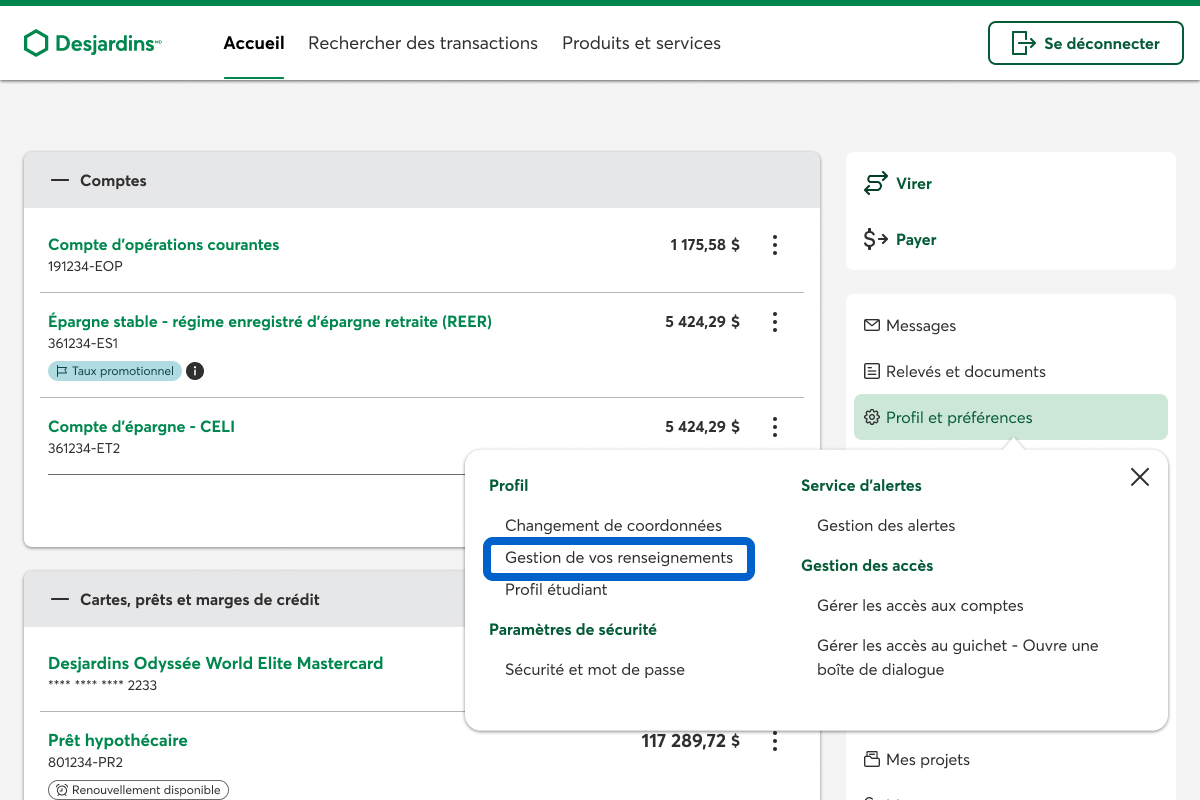Switch to Rechercher des transactions tab

[423, 43]
